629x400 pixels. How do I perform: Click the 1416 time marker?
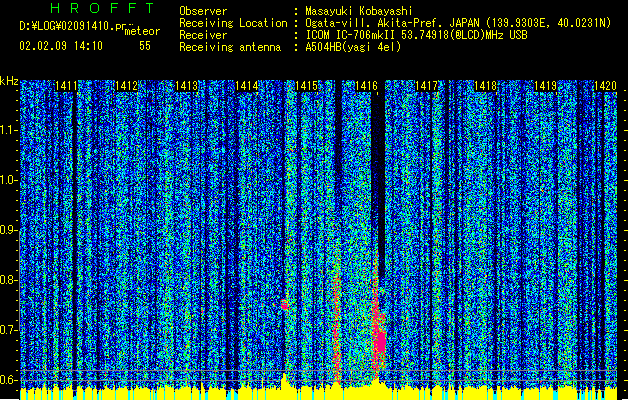(x=366, y=85)
